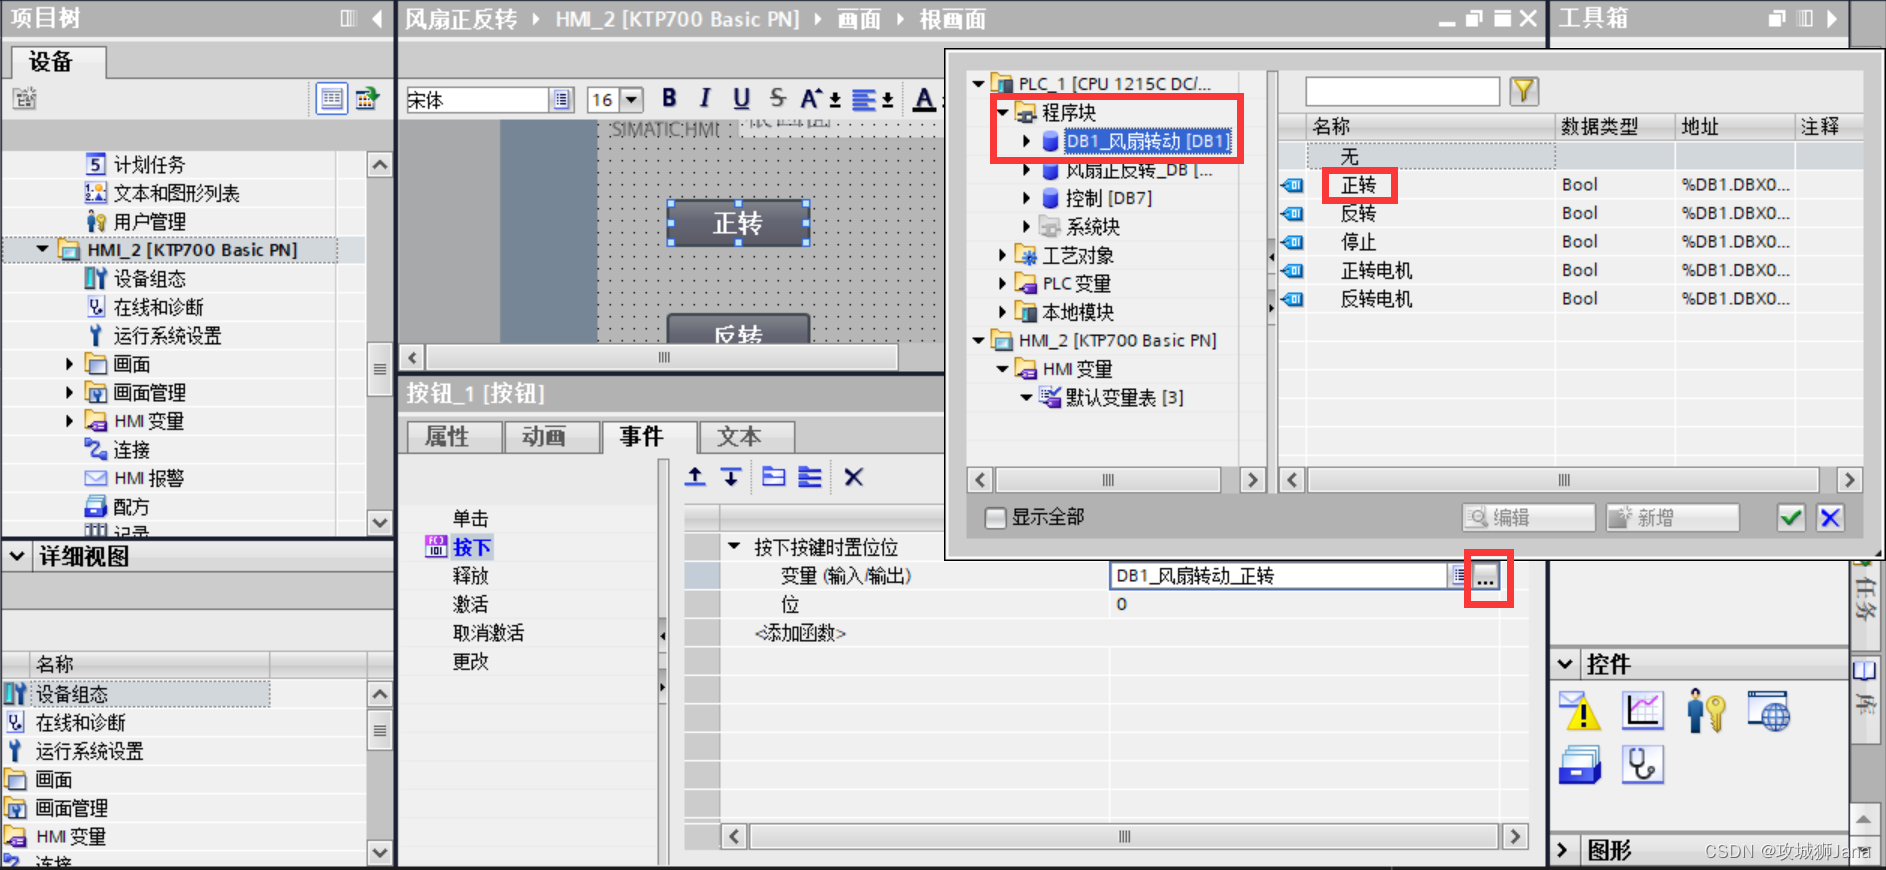Toggle italic text formatting
Image resolution: width=1886 pixels, height=870 pixels.
[x=705, y=98]
